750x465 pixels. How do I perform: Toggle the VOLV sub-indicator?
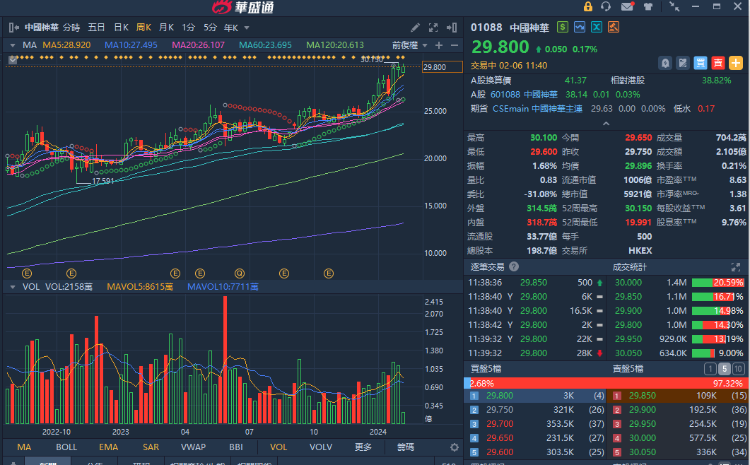[x=321, y=447]
